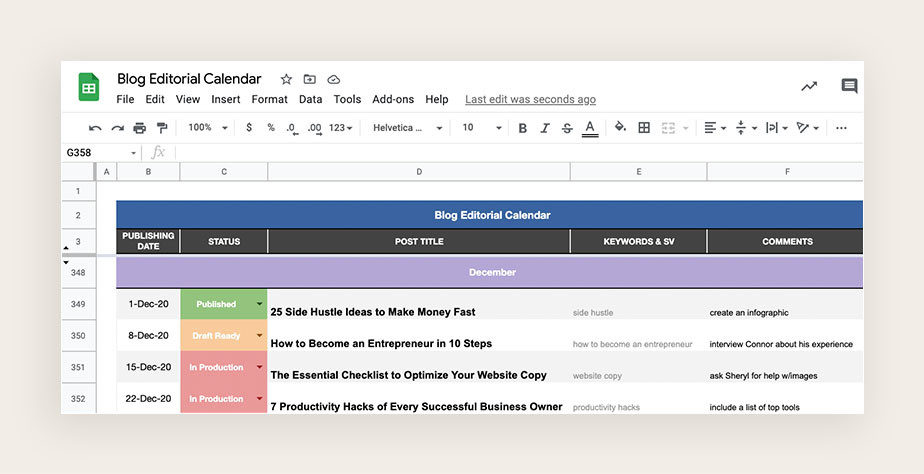Open the 123 number format dropdown
Screen dimensions: 924x474
341,127
